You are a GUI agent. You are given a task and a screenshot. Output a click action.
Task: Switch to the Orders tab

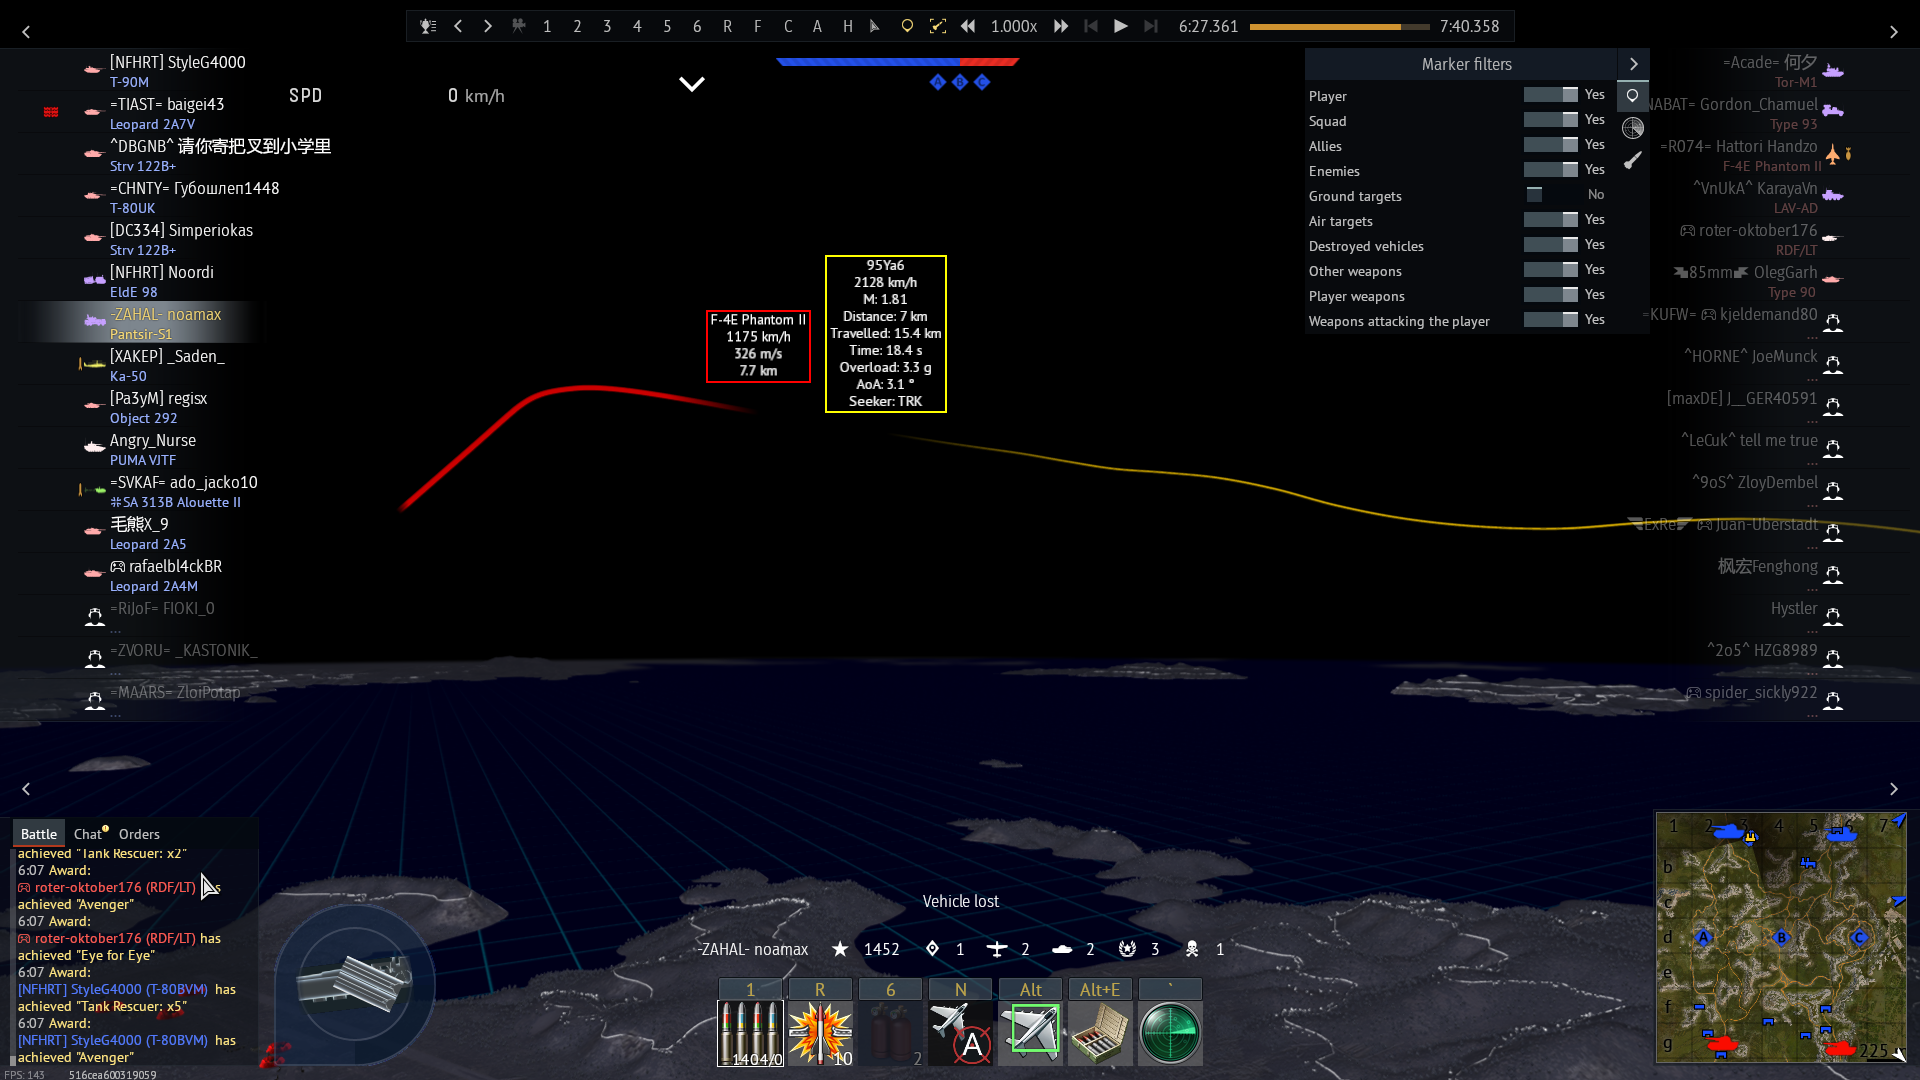(139, 834)
